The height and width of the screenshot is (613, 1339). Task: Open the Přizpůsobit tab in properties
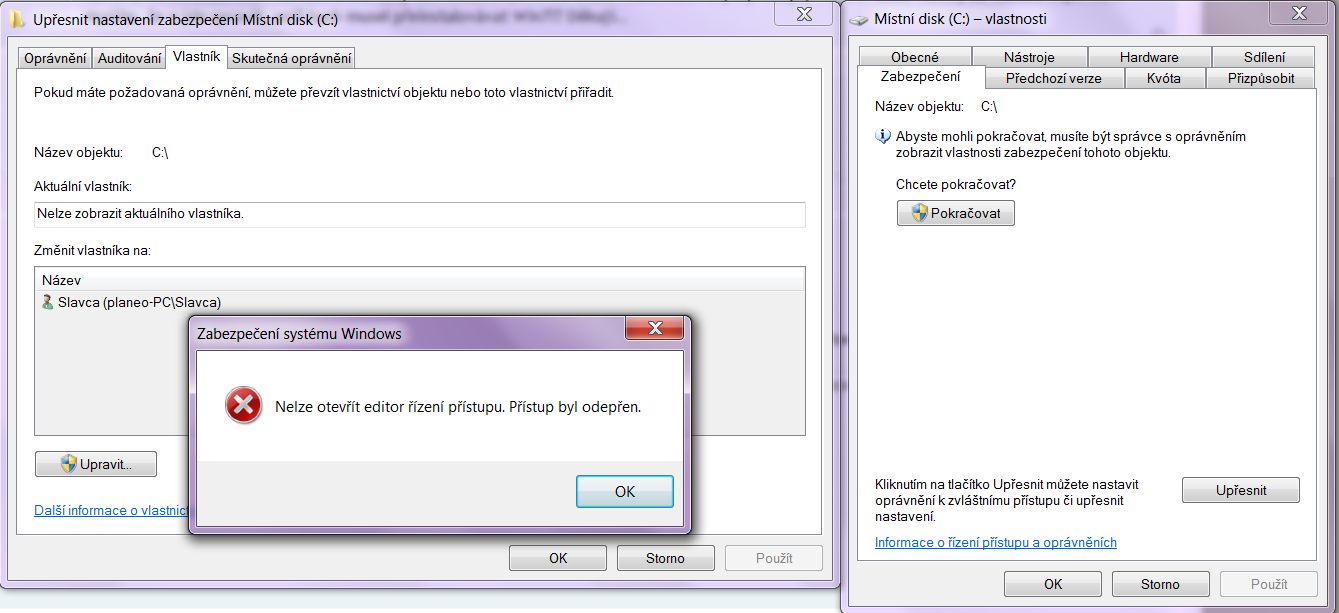[x=1261, y=78]
